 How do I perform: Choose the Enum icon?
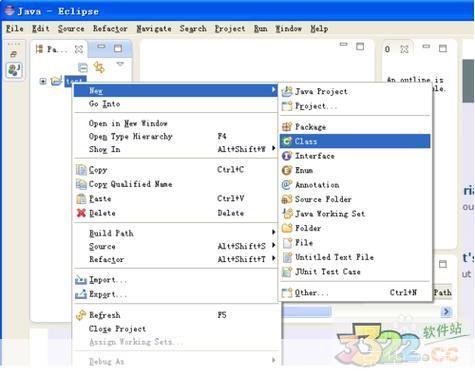tap(287, 170)
